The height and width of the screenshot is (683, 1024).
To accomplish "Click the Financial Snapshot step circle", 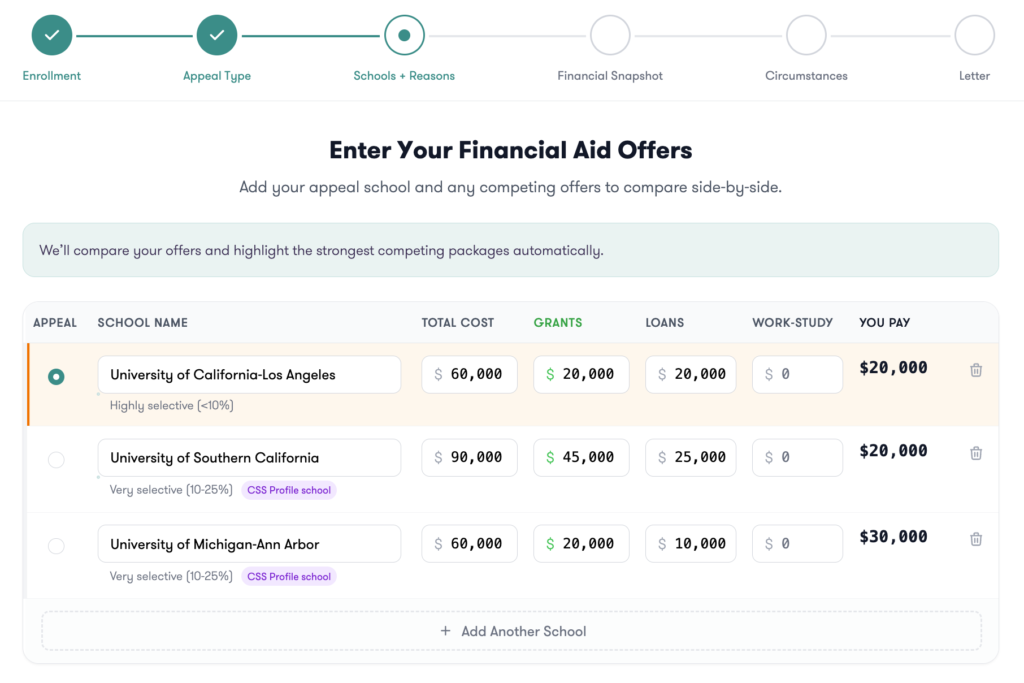I will point(610,34).
